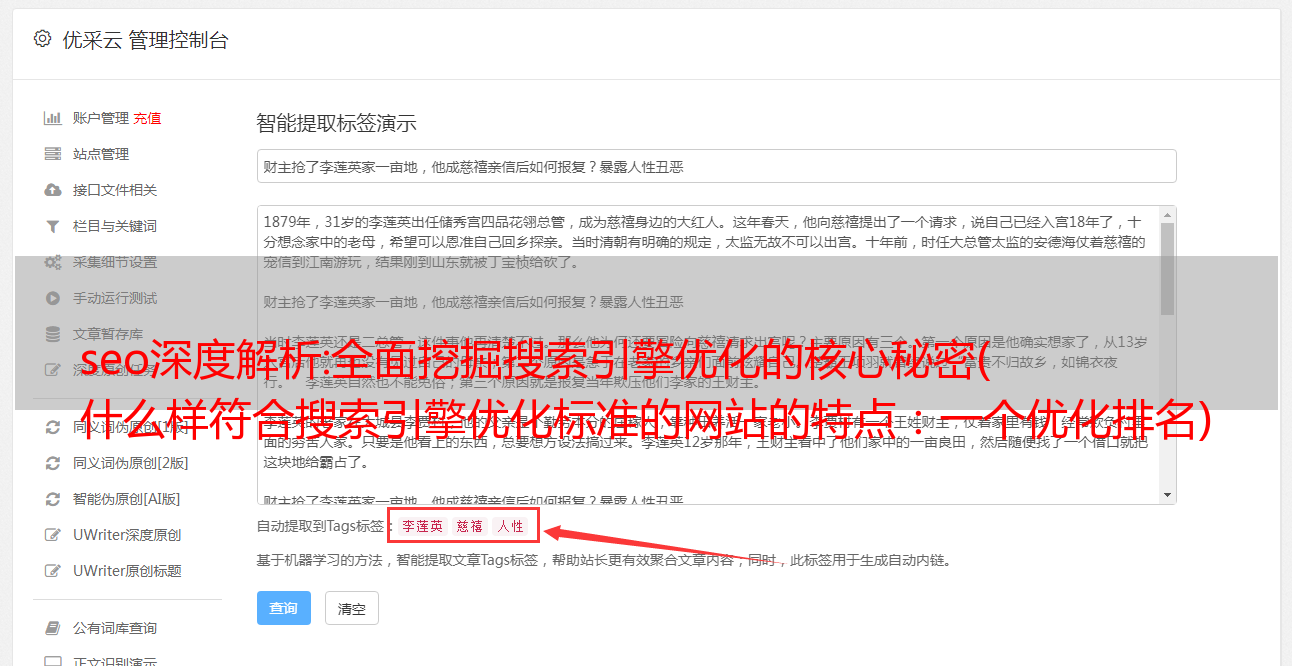
Task: Click the scrollbar down arrow of the text area
Action: (x=1168, y=495)
